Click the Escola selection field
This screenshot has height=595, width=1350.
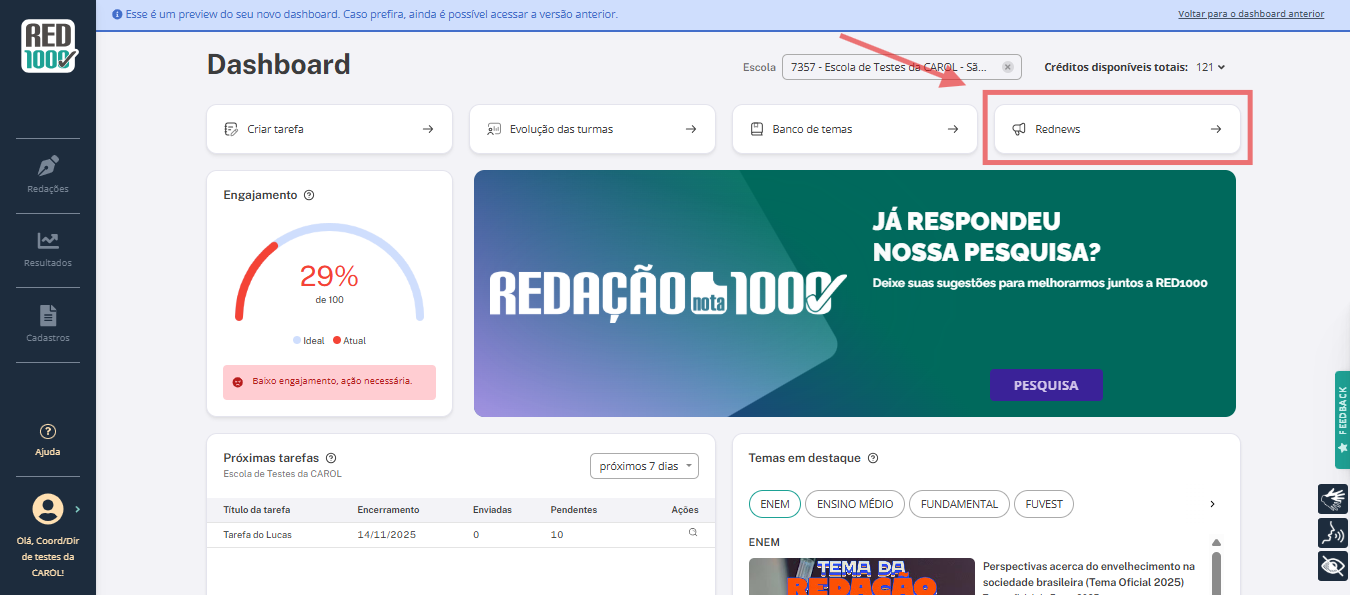(901, 67)
